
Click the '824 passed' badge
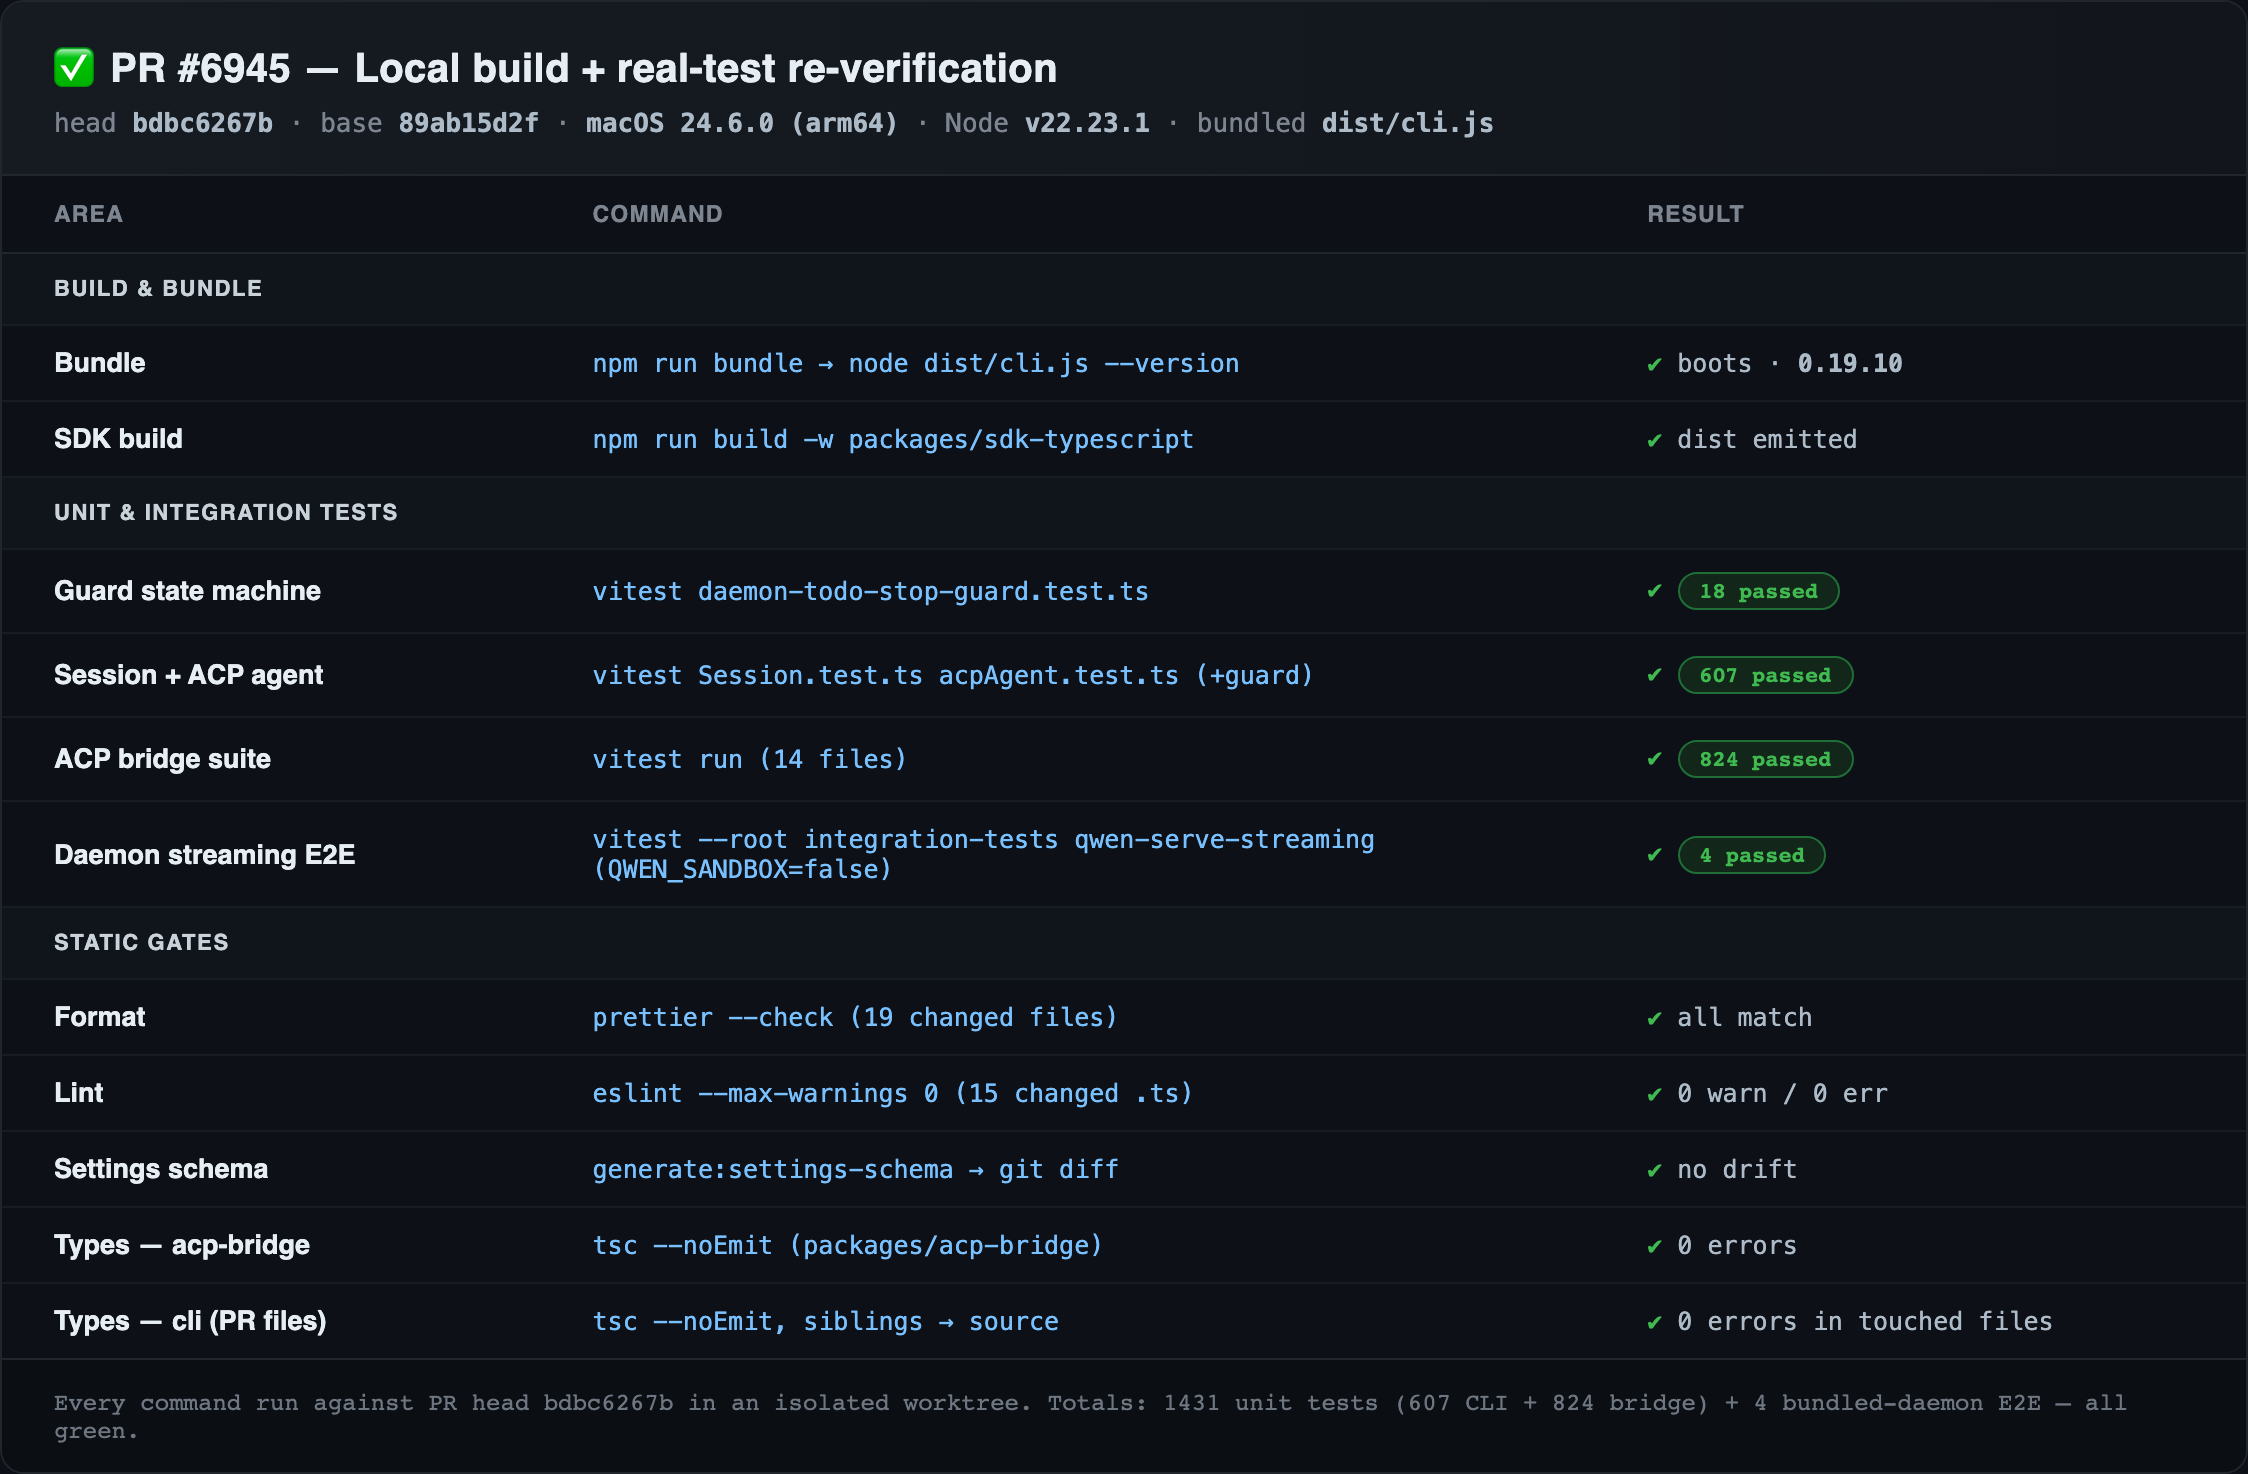pyautogui.click(x=1765, y=759)
